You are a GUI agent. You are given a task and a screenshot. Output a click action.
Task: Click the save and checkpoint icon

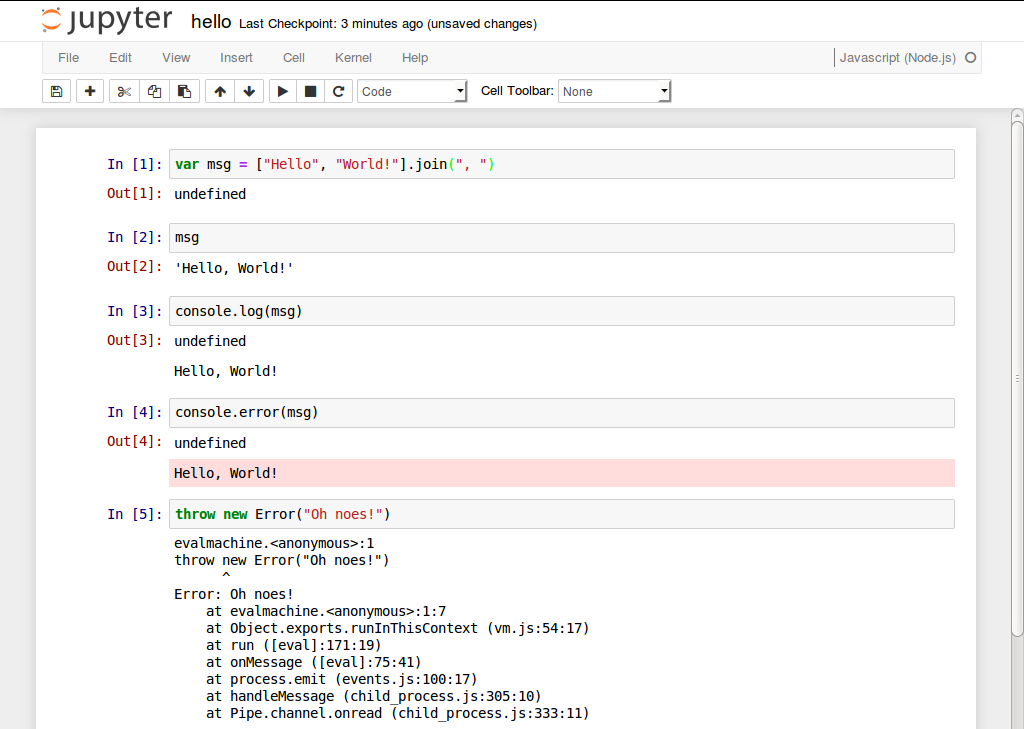56,91
